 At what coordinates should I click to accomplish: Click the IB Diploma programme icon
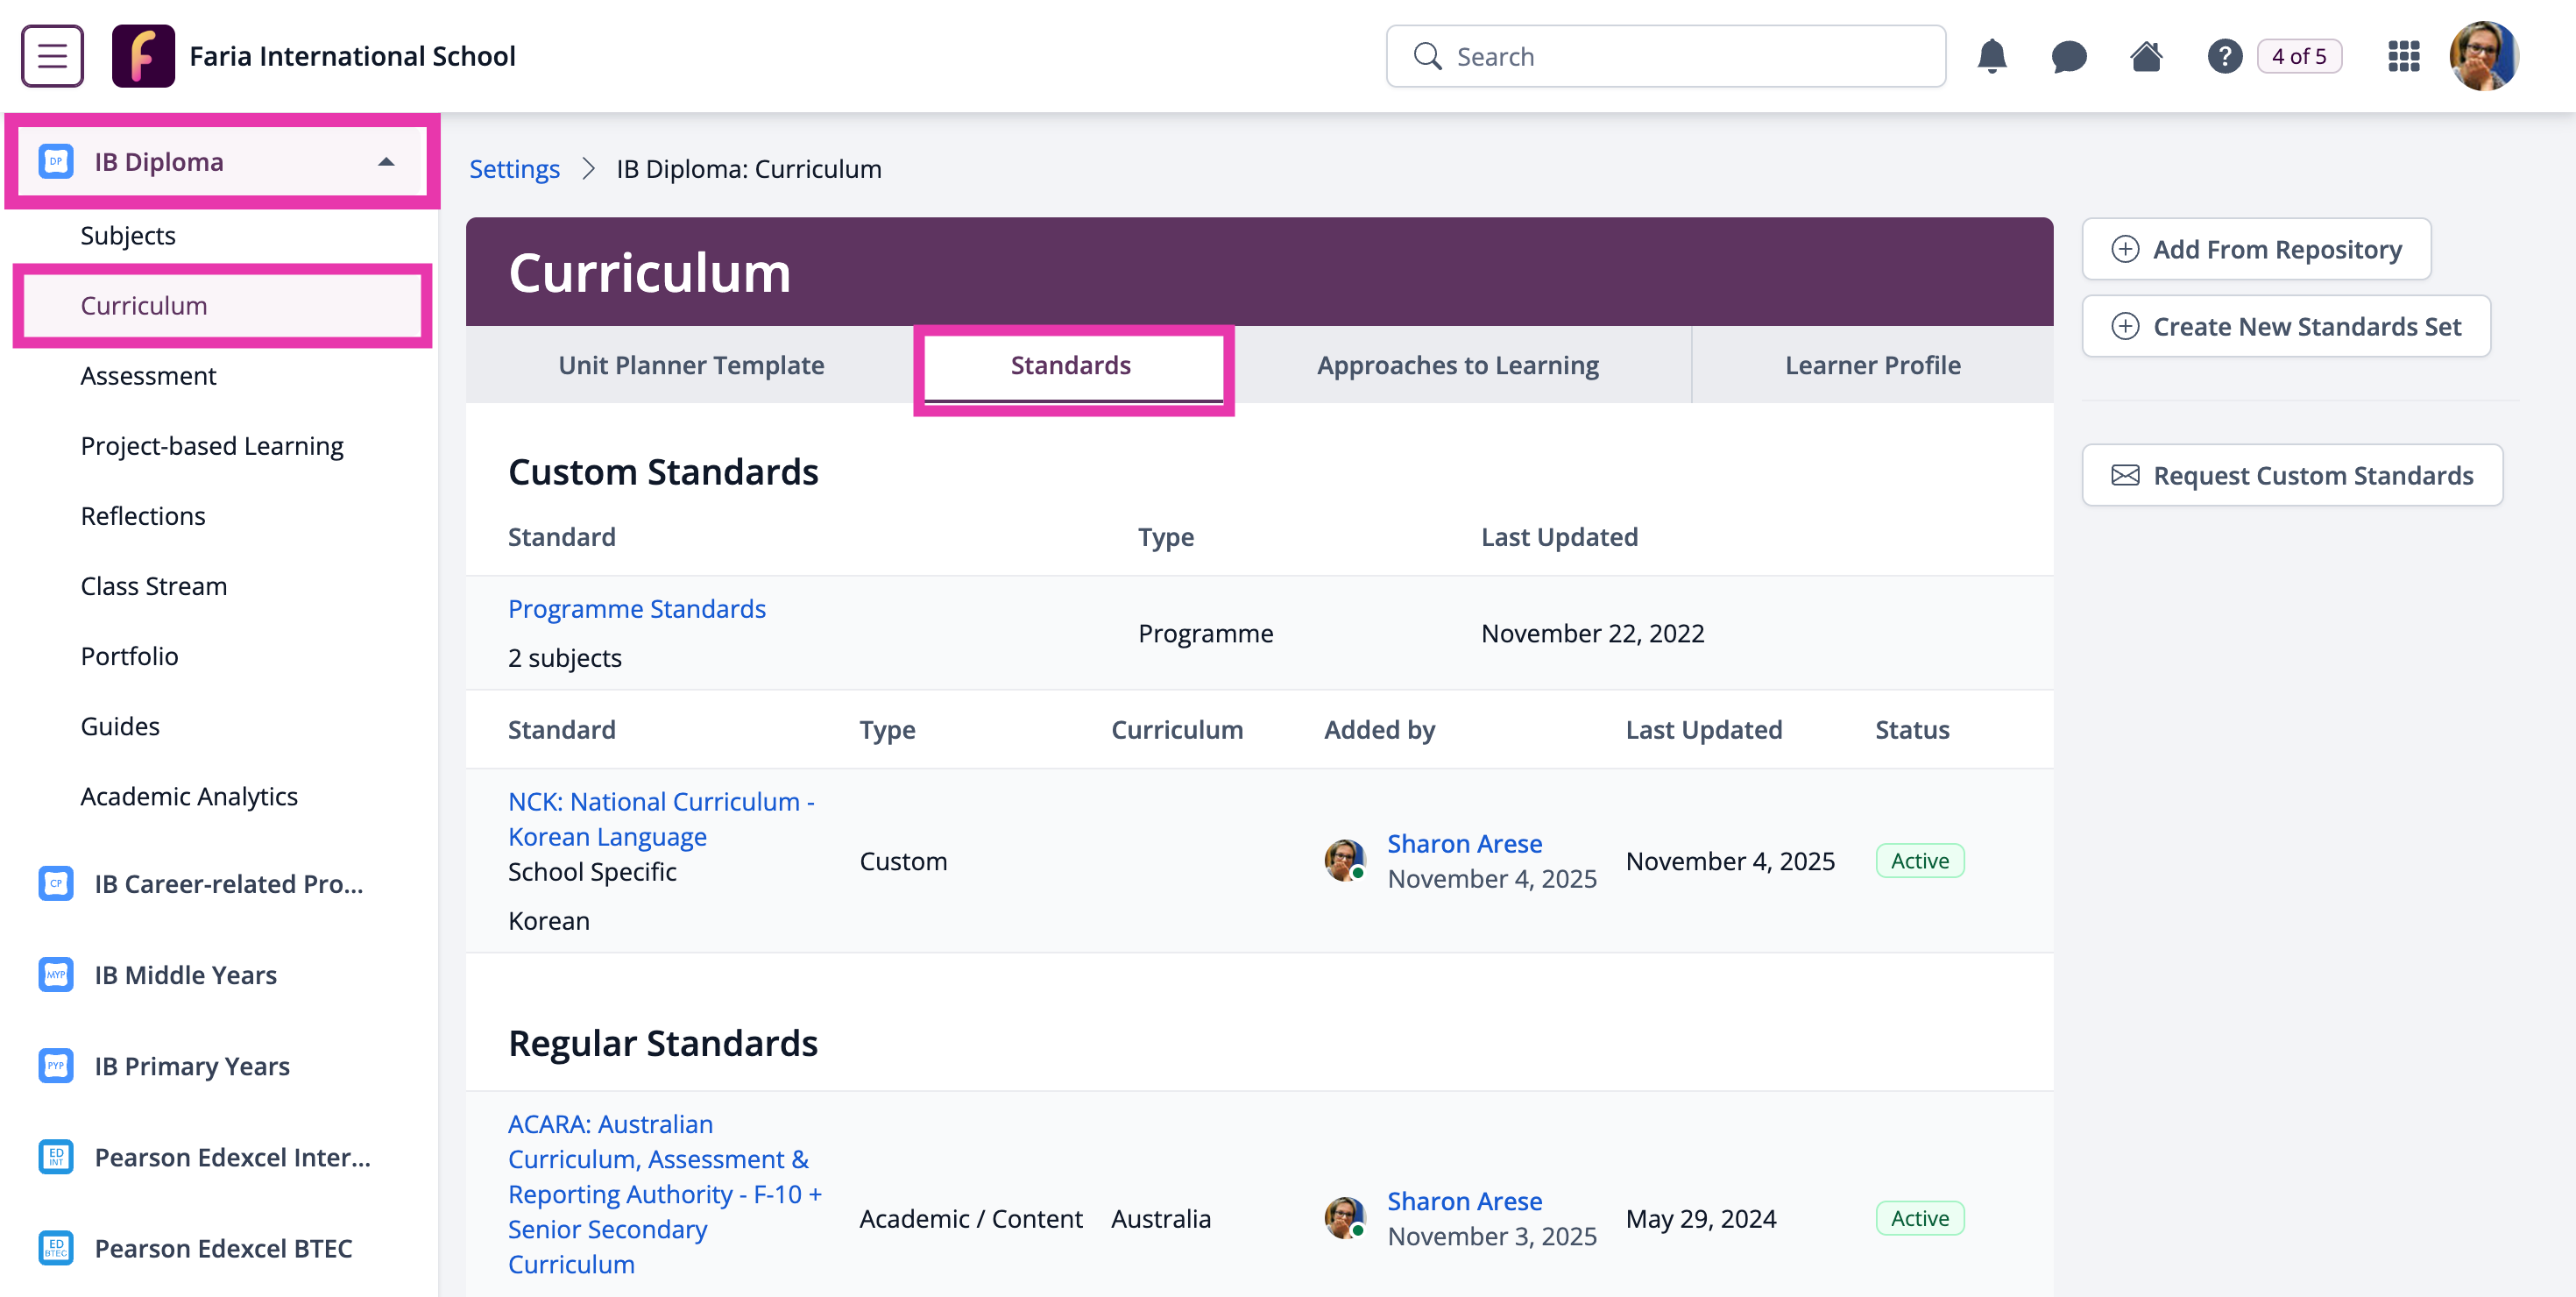(x=56, y=161)
